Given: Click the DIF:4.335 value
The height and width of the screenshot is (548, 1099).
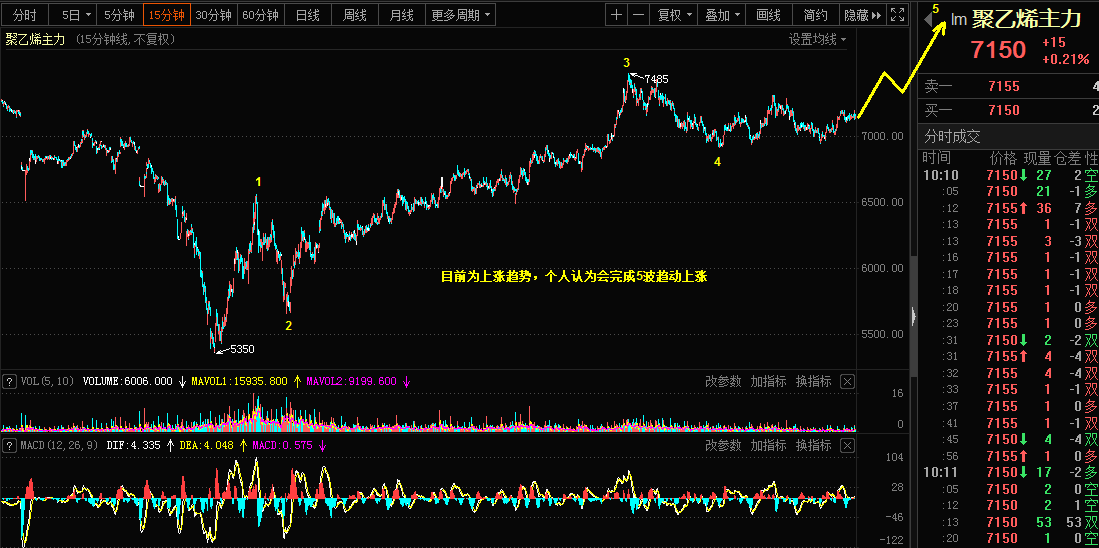Looking at the screenshot, I should (x=133, y=445).
